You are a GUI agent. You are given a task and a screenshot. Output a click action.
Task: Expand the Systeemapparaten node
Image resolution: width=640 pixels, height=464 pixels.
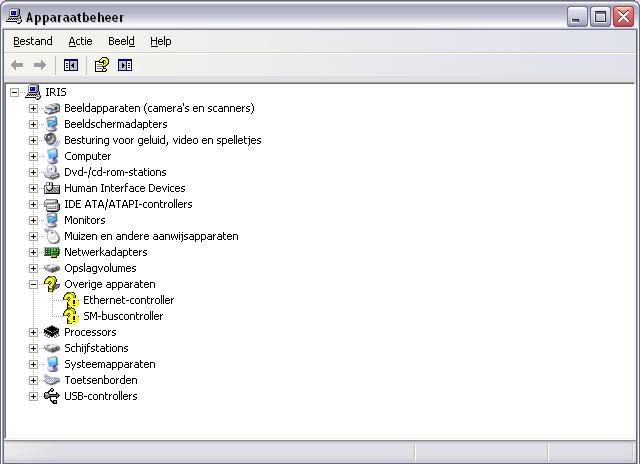point(33,364)
